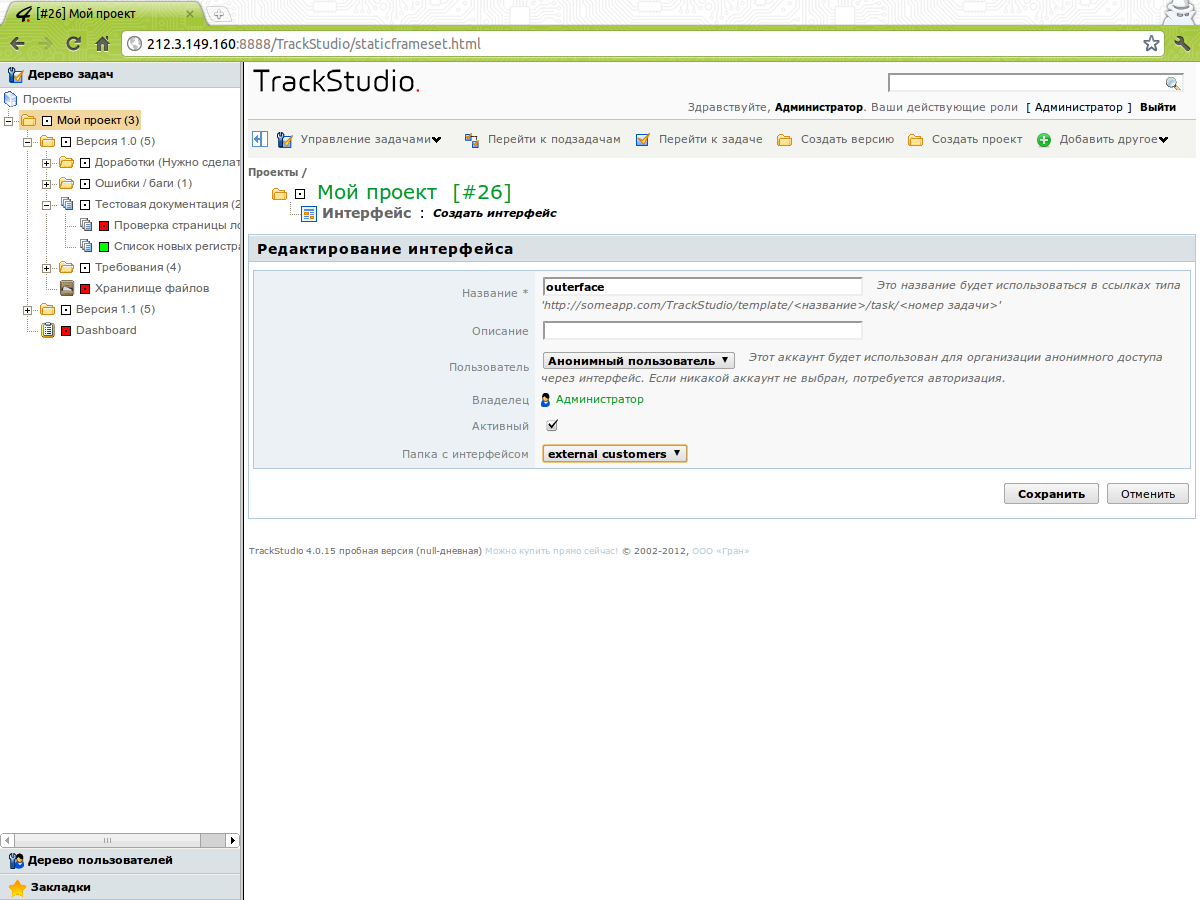Expand the Доработки tree node

[x=47, y=163]
